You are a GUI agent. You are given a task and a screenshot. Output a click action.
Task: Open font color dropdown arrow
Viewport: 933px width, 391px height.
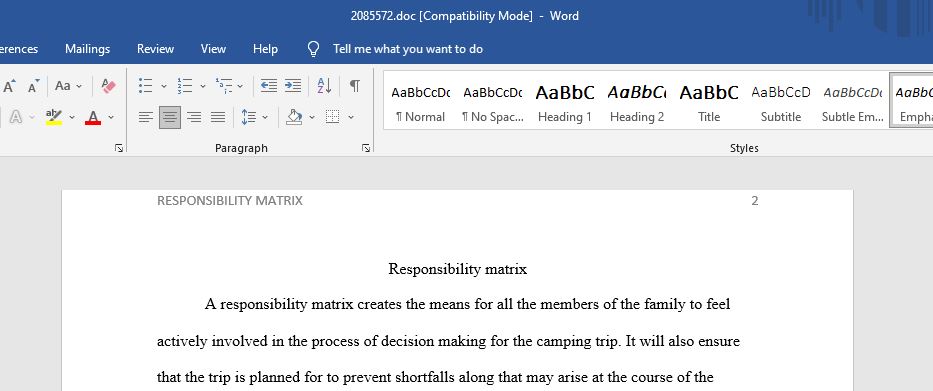[x=111, y=117]
